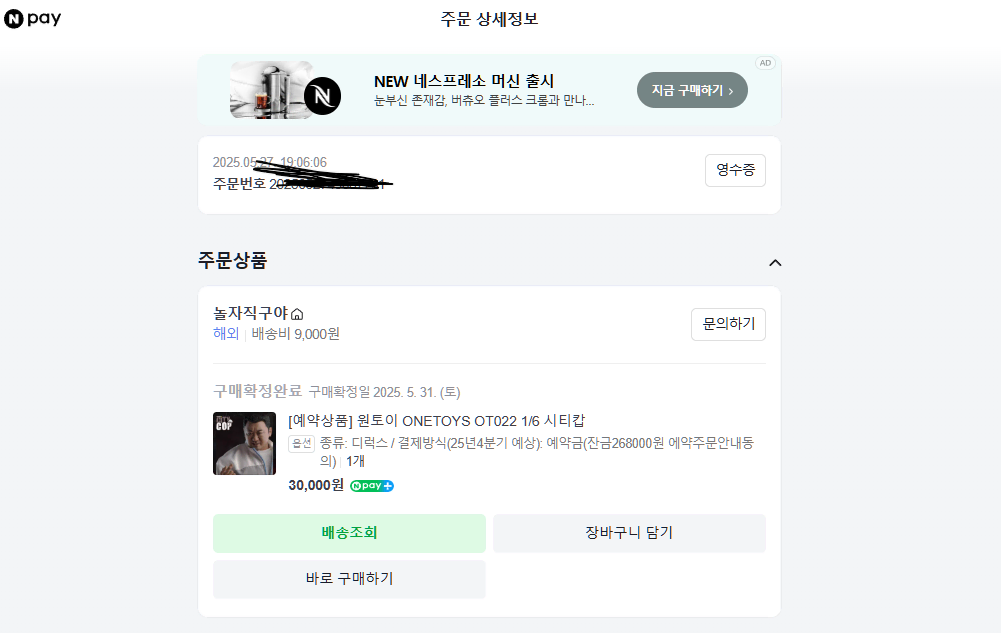
Task: Click the 문의하기 inquiry button
Action: point(728,324)
